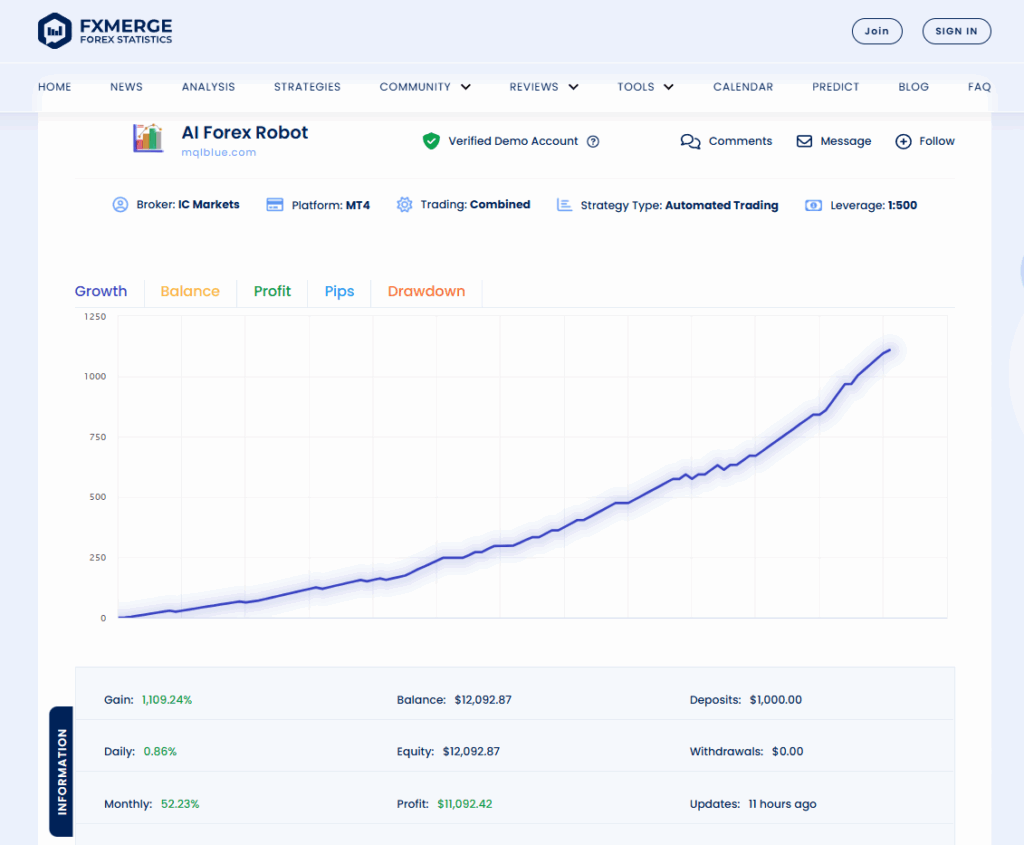Click the Follow link text
Screen dimensions: 1024x845
coord(936,141)
